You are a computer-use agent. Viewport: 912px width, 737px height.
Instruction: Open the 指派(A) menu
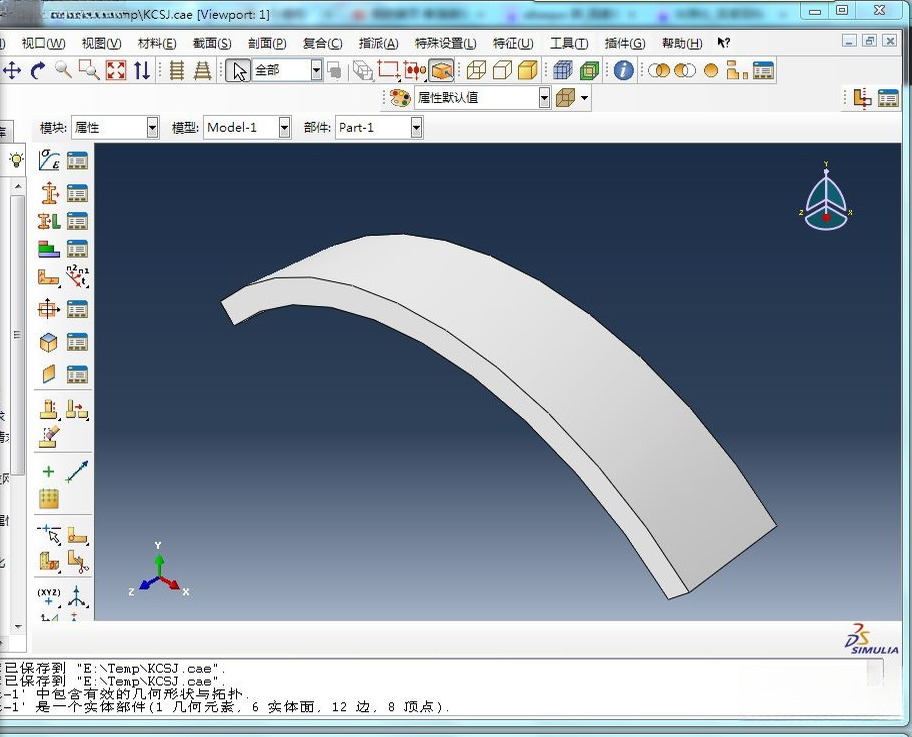379,43
